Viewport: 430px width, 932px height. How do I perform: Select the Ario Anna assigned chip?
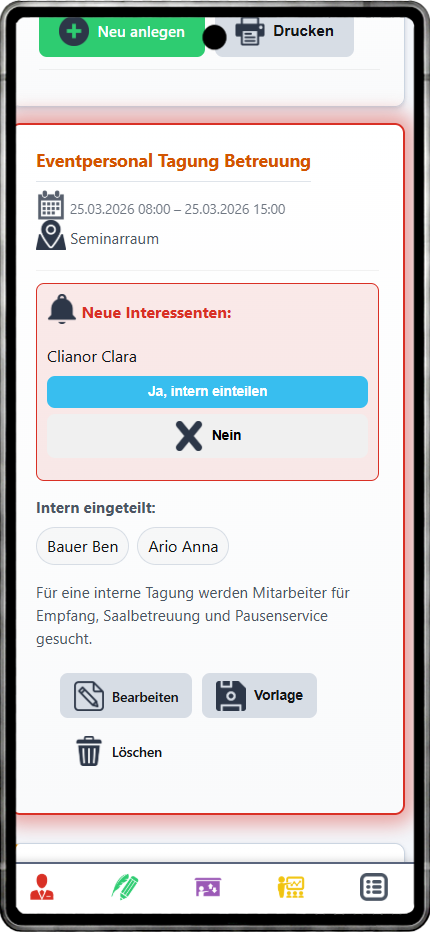[183, 546]
